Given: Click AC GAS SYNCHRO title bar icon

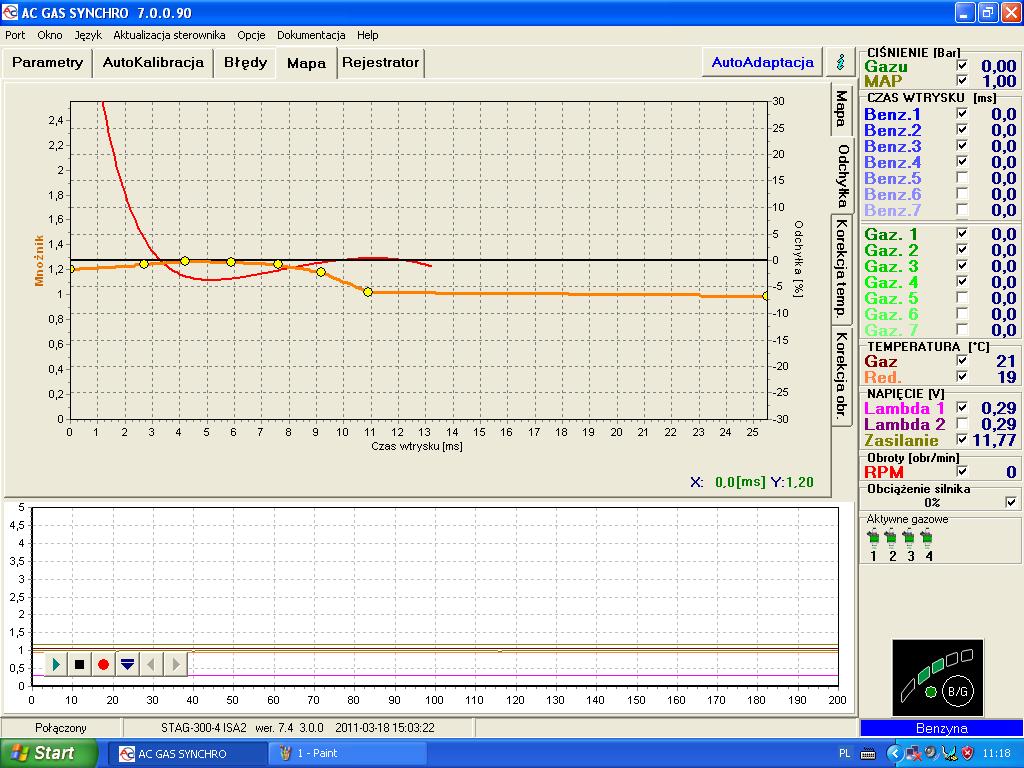Looking at the screenshot, I should [x=10, y=12].
